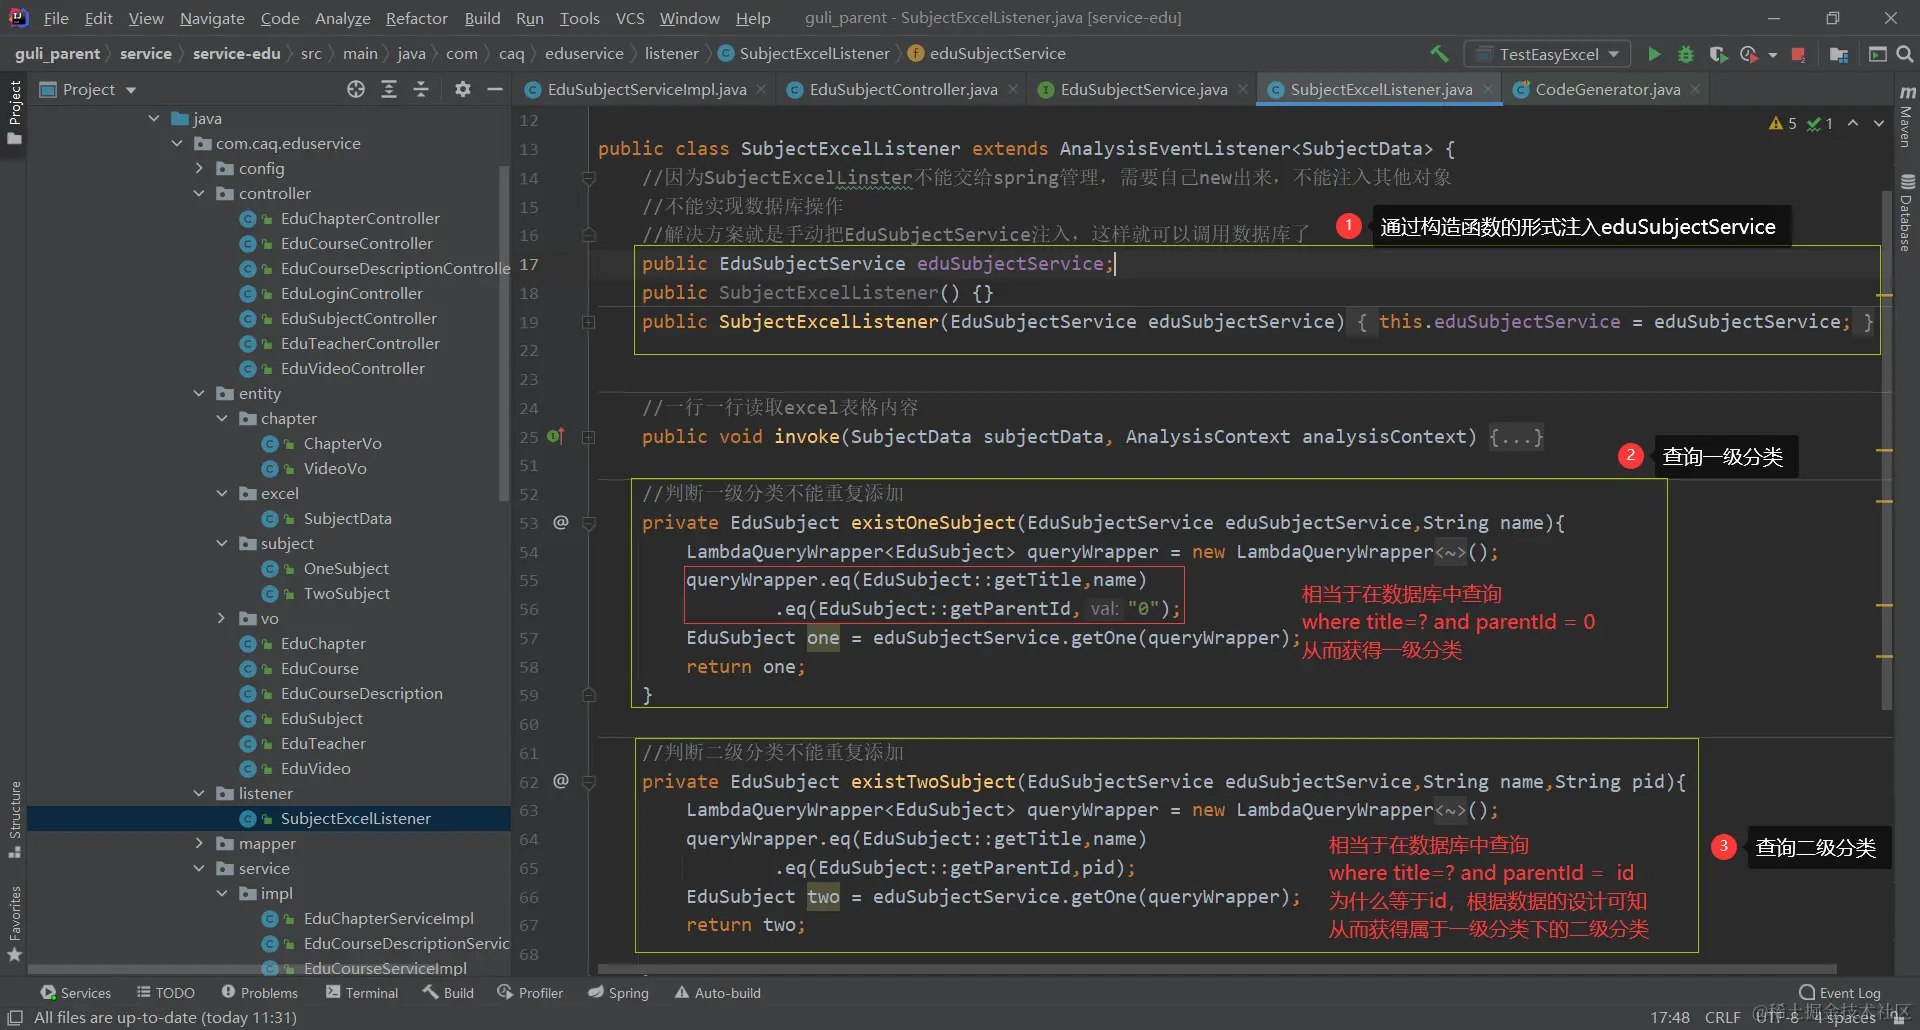Expand the config package folder

pos(199,169)
